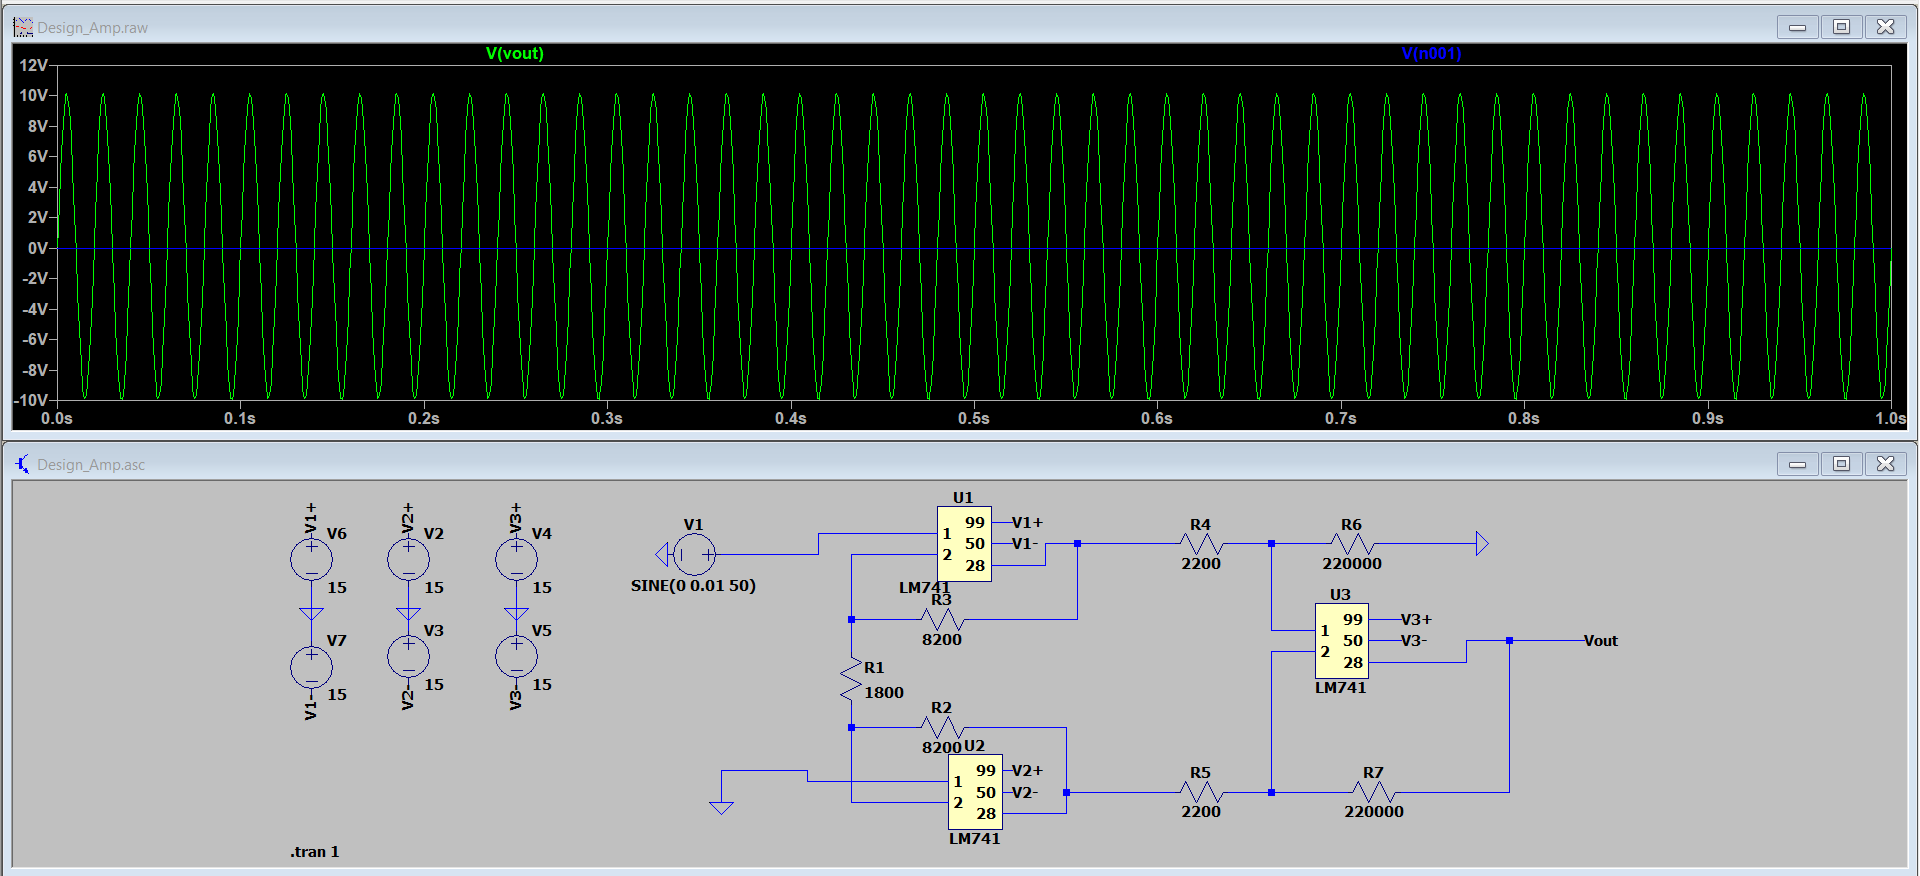
Task: Click the V1 sine voltage source symbol
Action: pos(694,554)
